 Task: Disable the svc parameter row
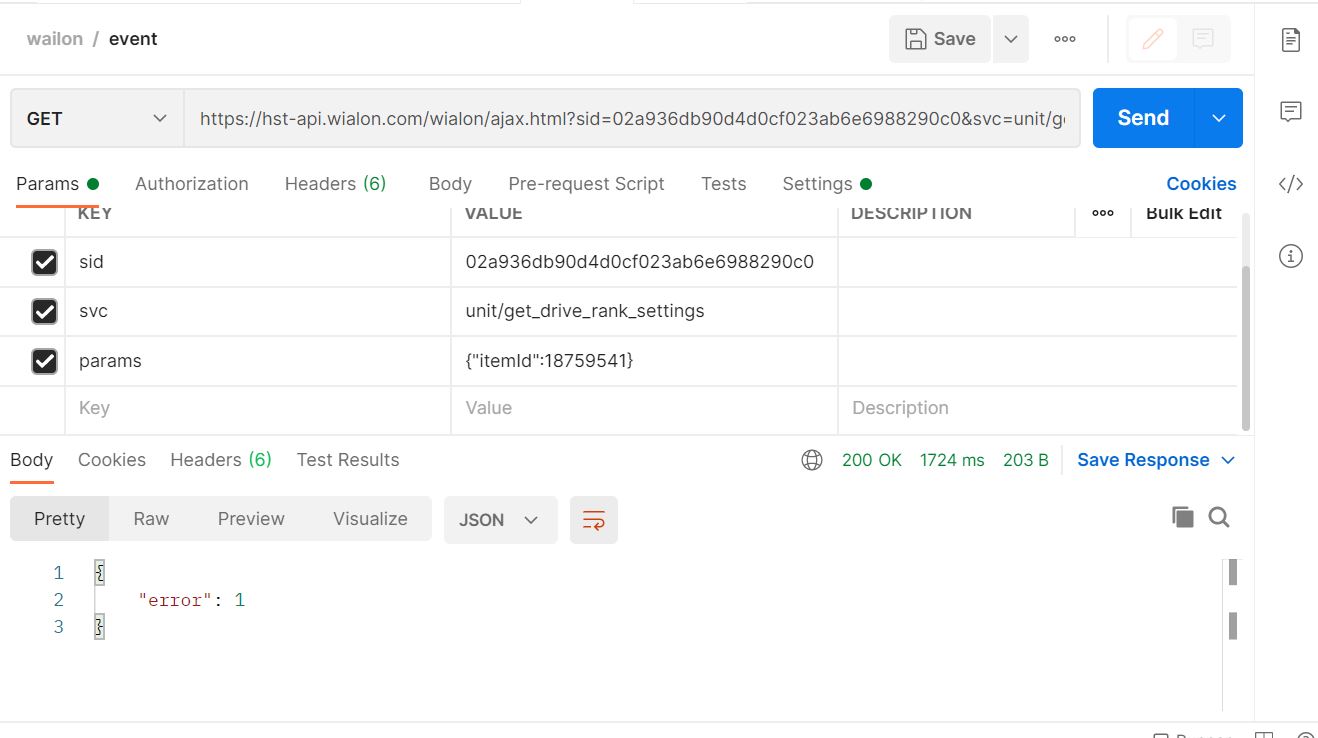click(x=44, y=311)
